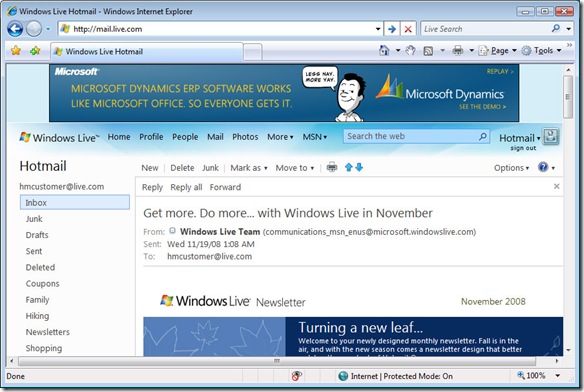Viewport: 584px width, 392px height.
Task: Open the Page menu
Action: (498, 50)
